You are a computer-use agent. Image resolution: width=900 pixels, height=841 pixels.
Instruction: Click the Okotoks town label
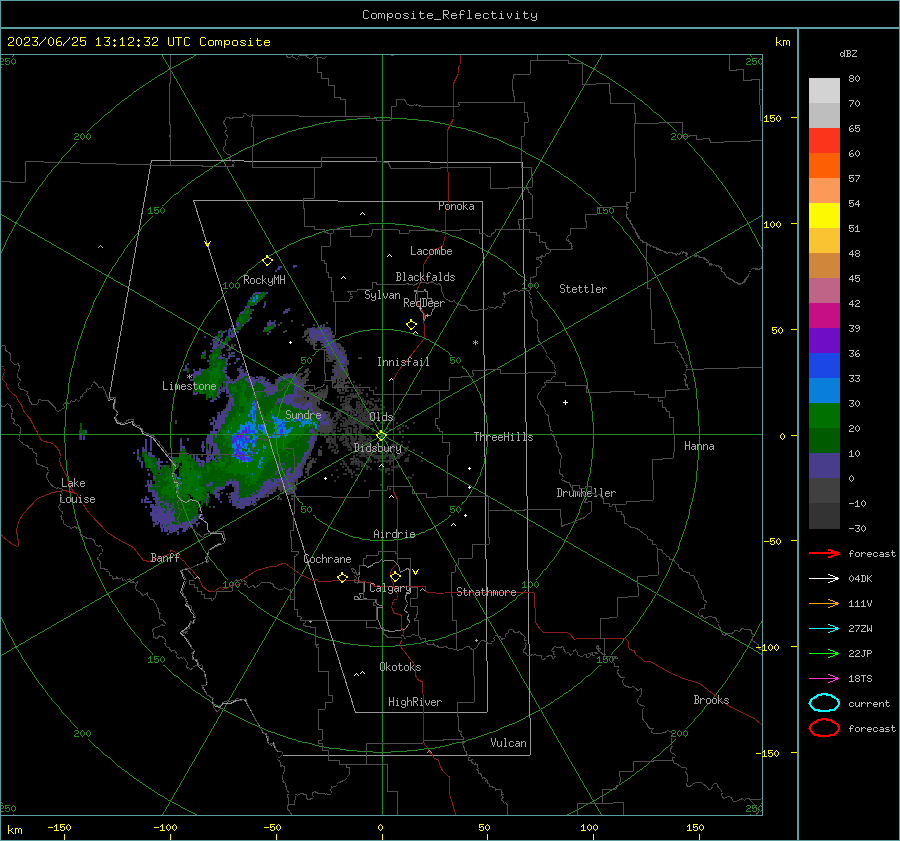click(x=400, y=667)
